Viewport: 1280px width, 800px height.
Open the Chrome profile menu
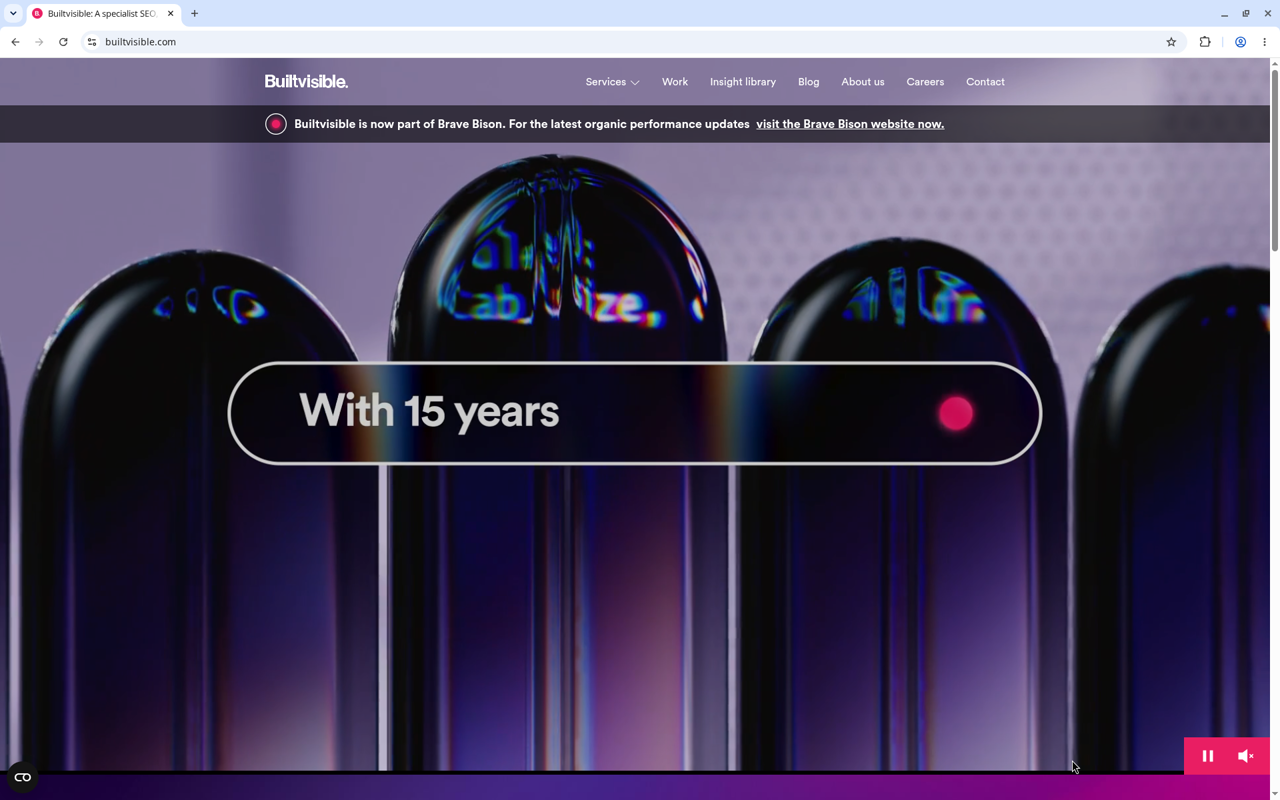1240,42
